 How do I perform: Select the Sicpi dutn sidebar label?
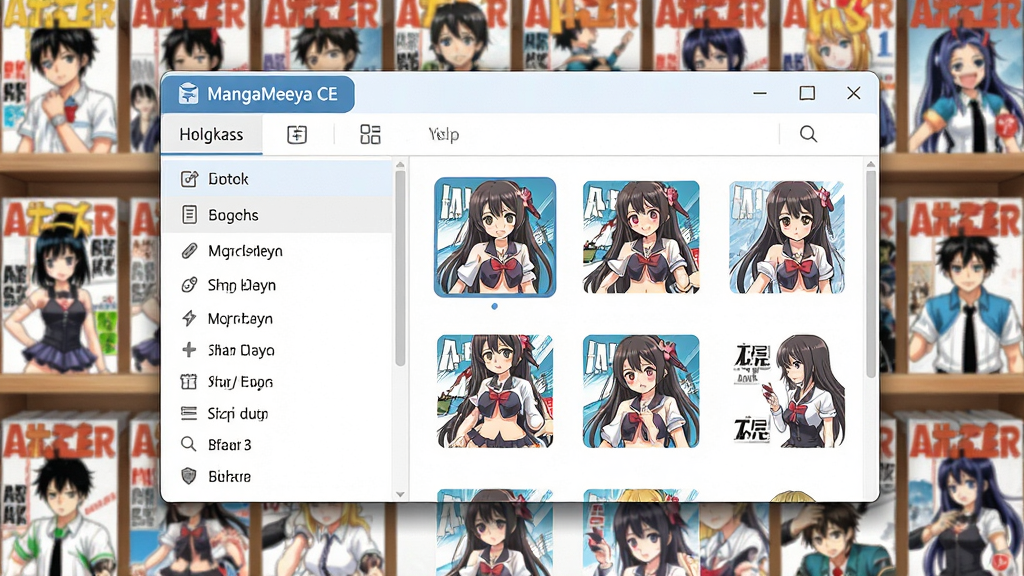[238, 414]
